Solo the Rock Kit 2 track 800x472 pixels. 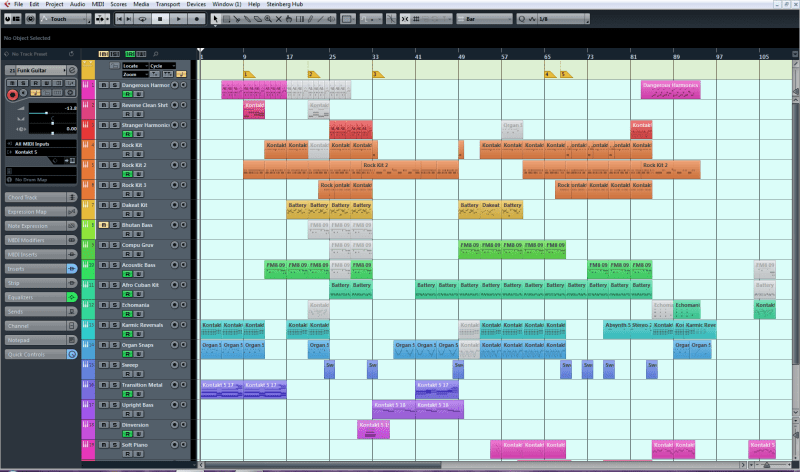pos(115,165)
